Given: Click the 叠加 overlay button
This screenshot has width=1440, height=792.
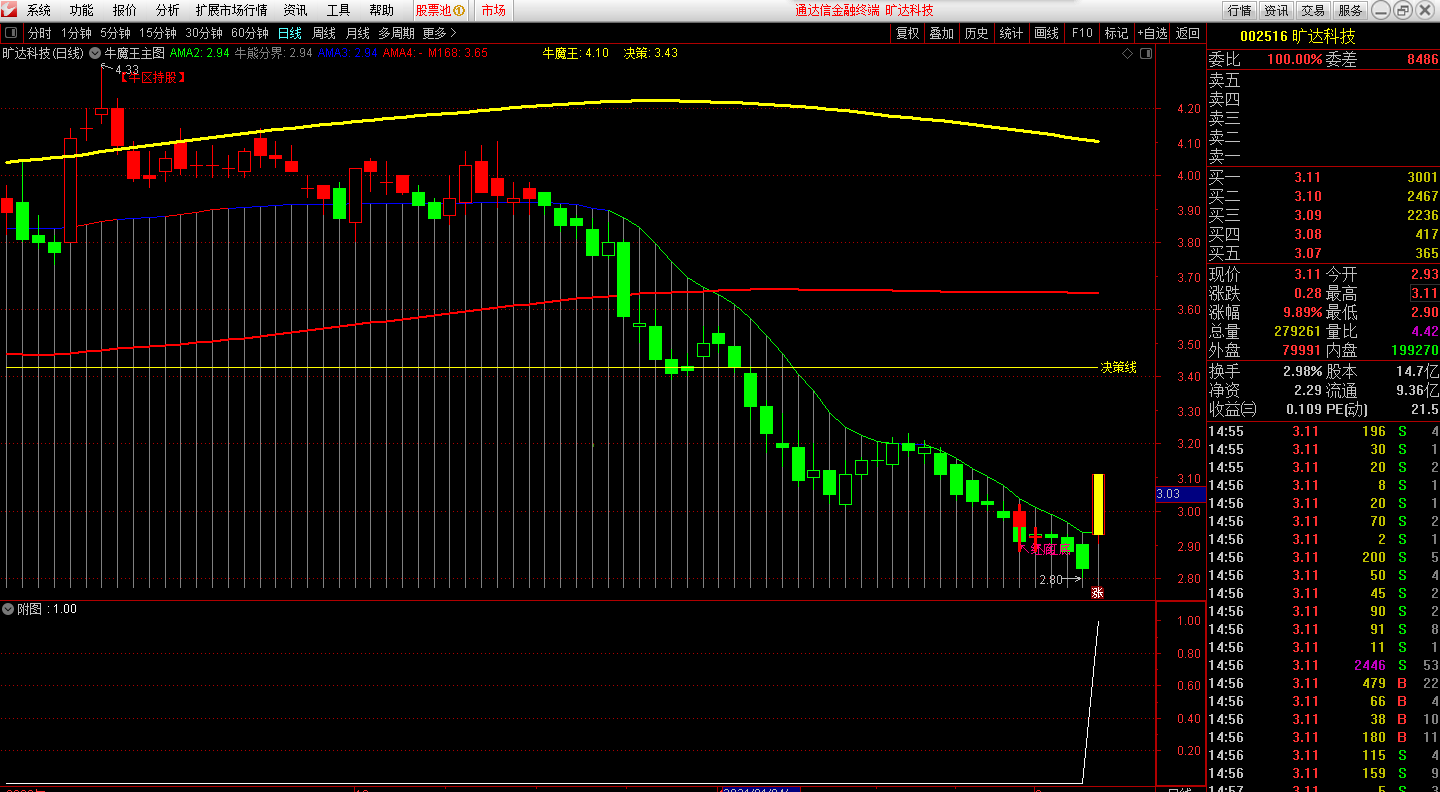Looking at the screenshot, I should [941, 33].
